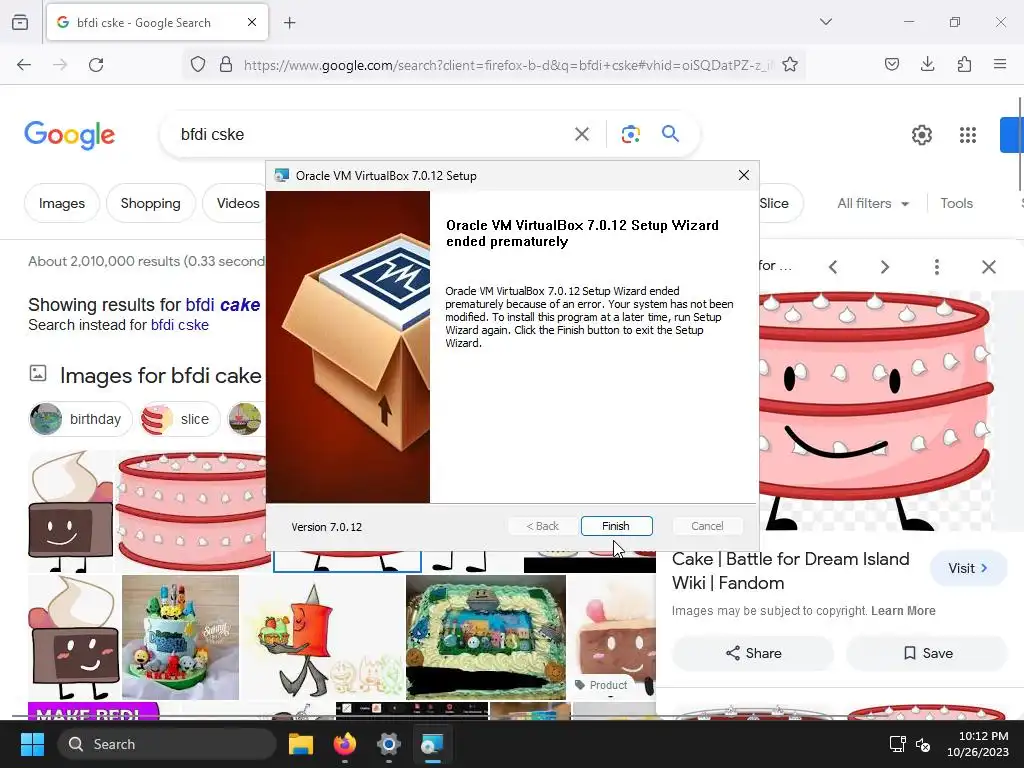Click the Share button in image panel
The height and width of the screenshot is (768, 1024).
pos(753,653)
